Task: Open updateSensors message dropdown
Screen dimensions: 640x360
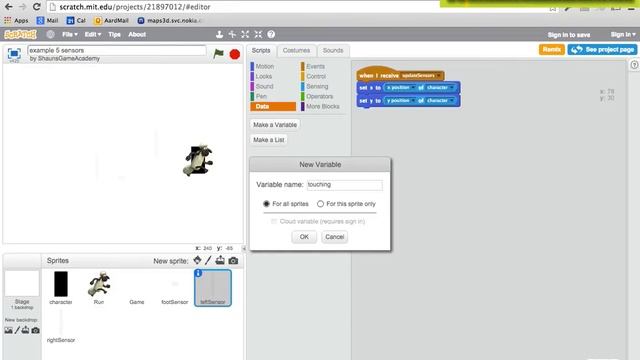Action: pos(439,76)
